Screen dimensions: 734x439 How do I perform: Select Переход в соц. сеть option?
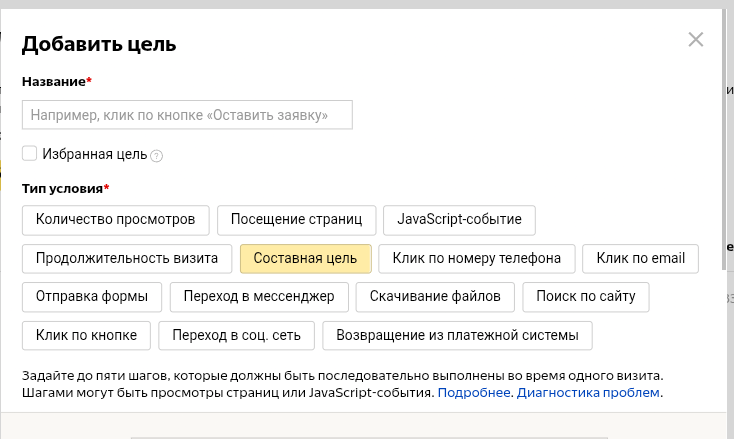tap(236, 336)
